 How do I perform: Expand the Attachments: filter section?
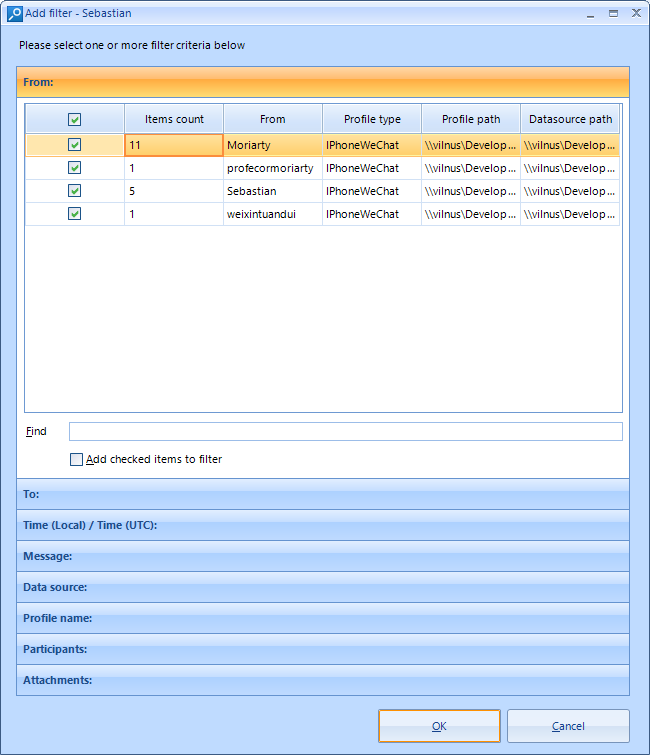coord(323,680)
